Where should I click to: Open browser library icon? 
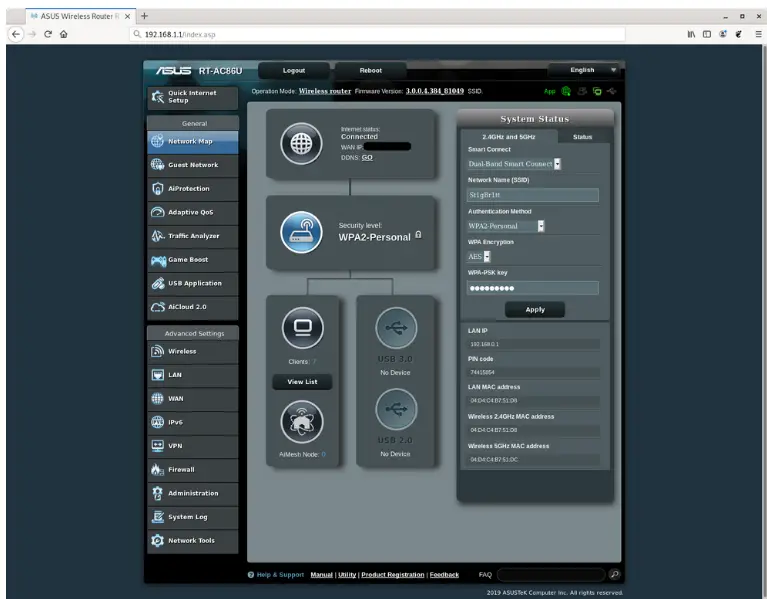coord(691,34)
